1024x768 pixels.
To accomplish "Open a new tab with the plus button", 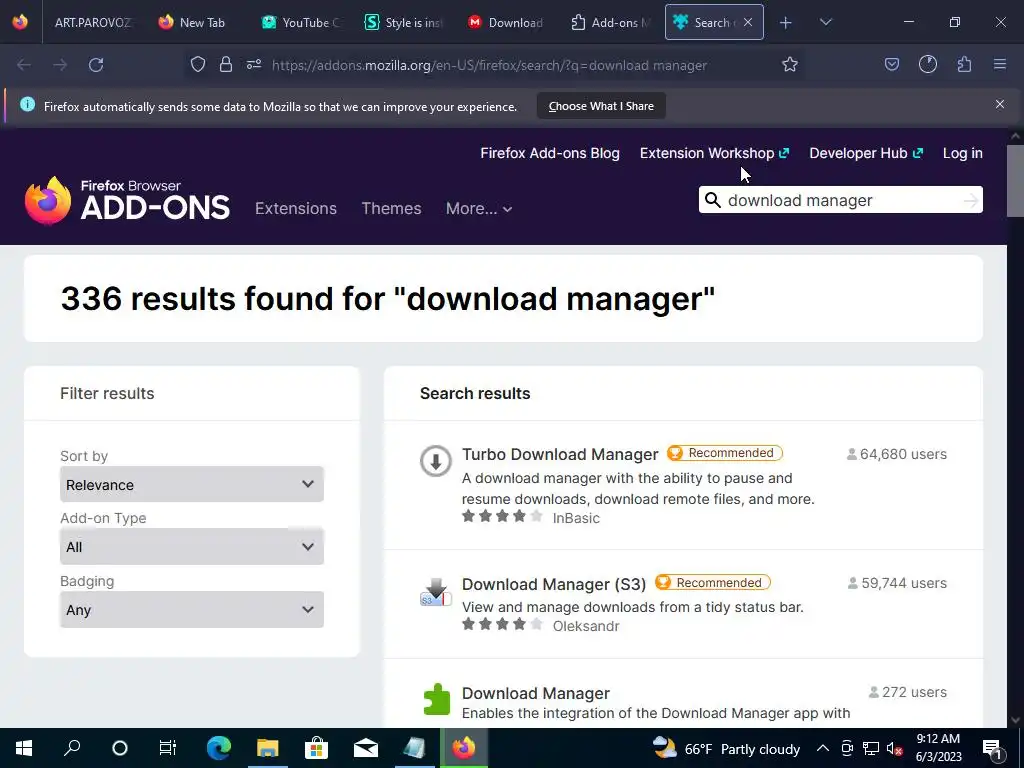I will pyautogui.click(x=786, y=23).
